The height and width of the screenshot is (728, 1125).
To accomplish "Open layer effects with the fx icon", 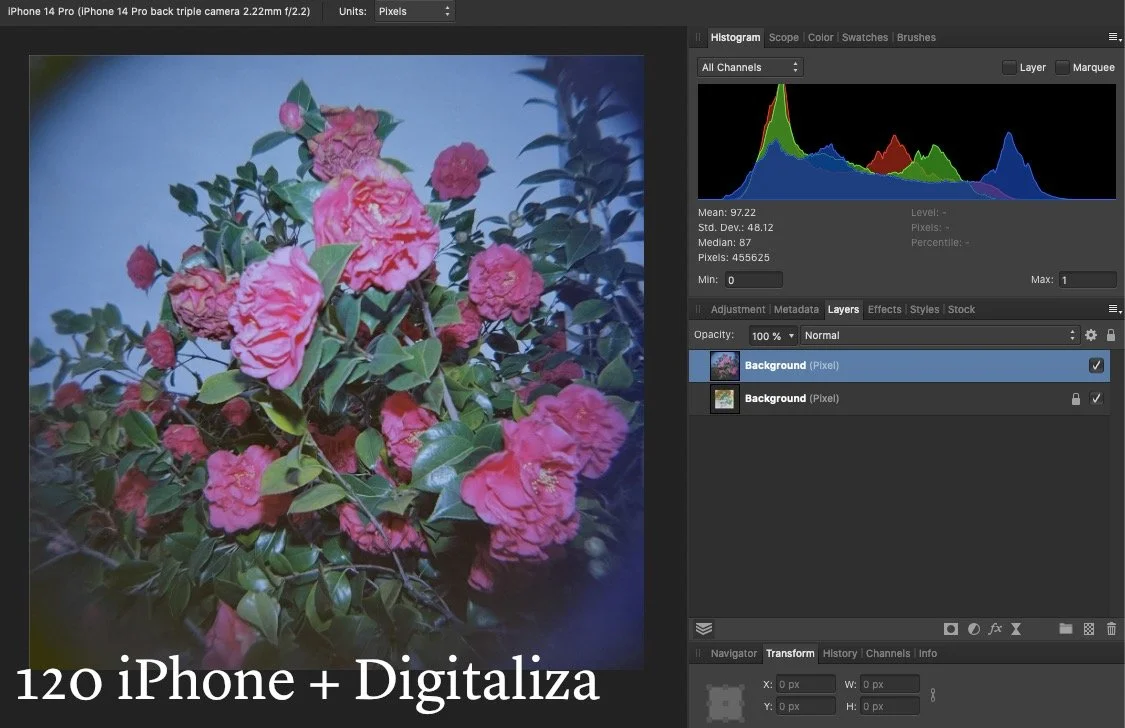I will pos(995,629).
